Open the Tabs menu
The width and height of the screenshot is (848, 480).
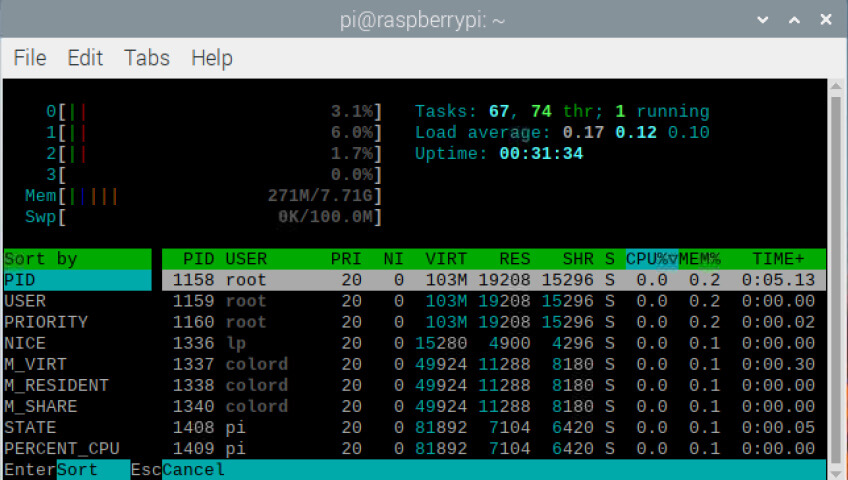[x=147, y=58]
